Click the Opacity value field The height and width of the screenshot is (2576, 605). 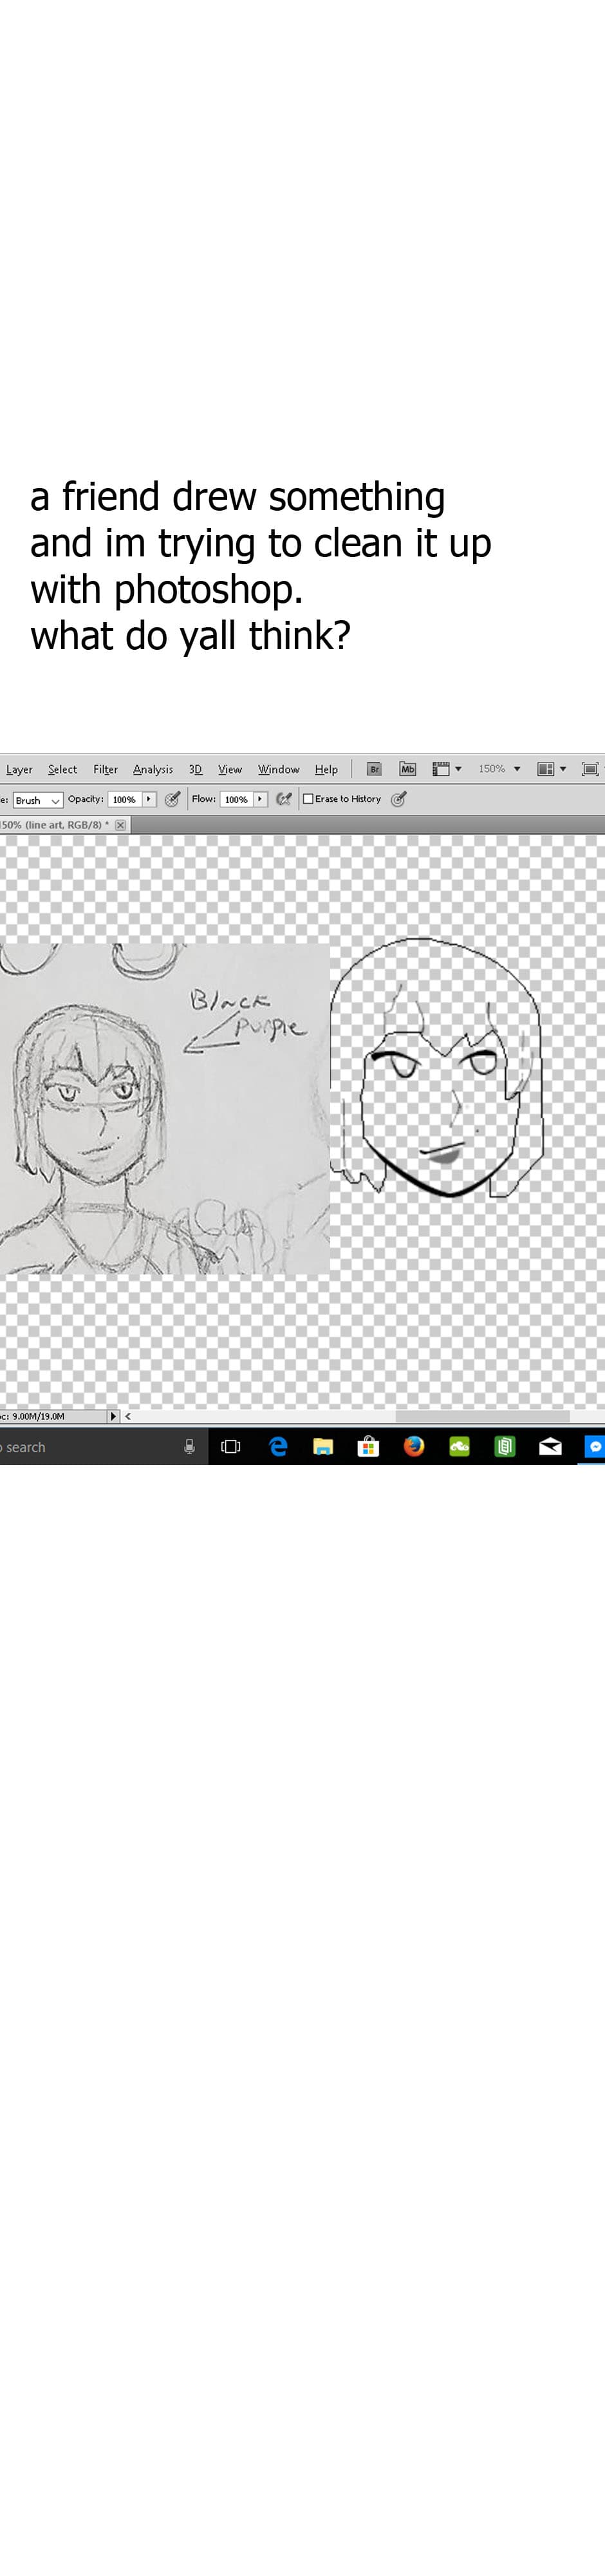[x=124, y=799]
